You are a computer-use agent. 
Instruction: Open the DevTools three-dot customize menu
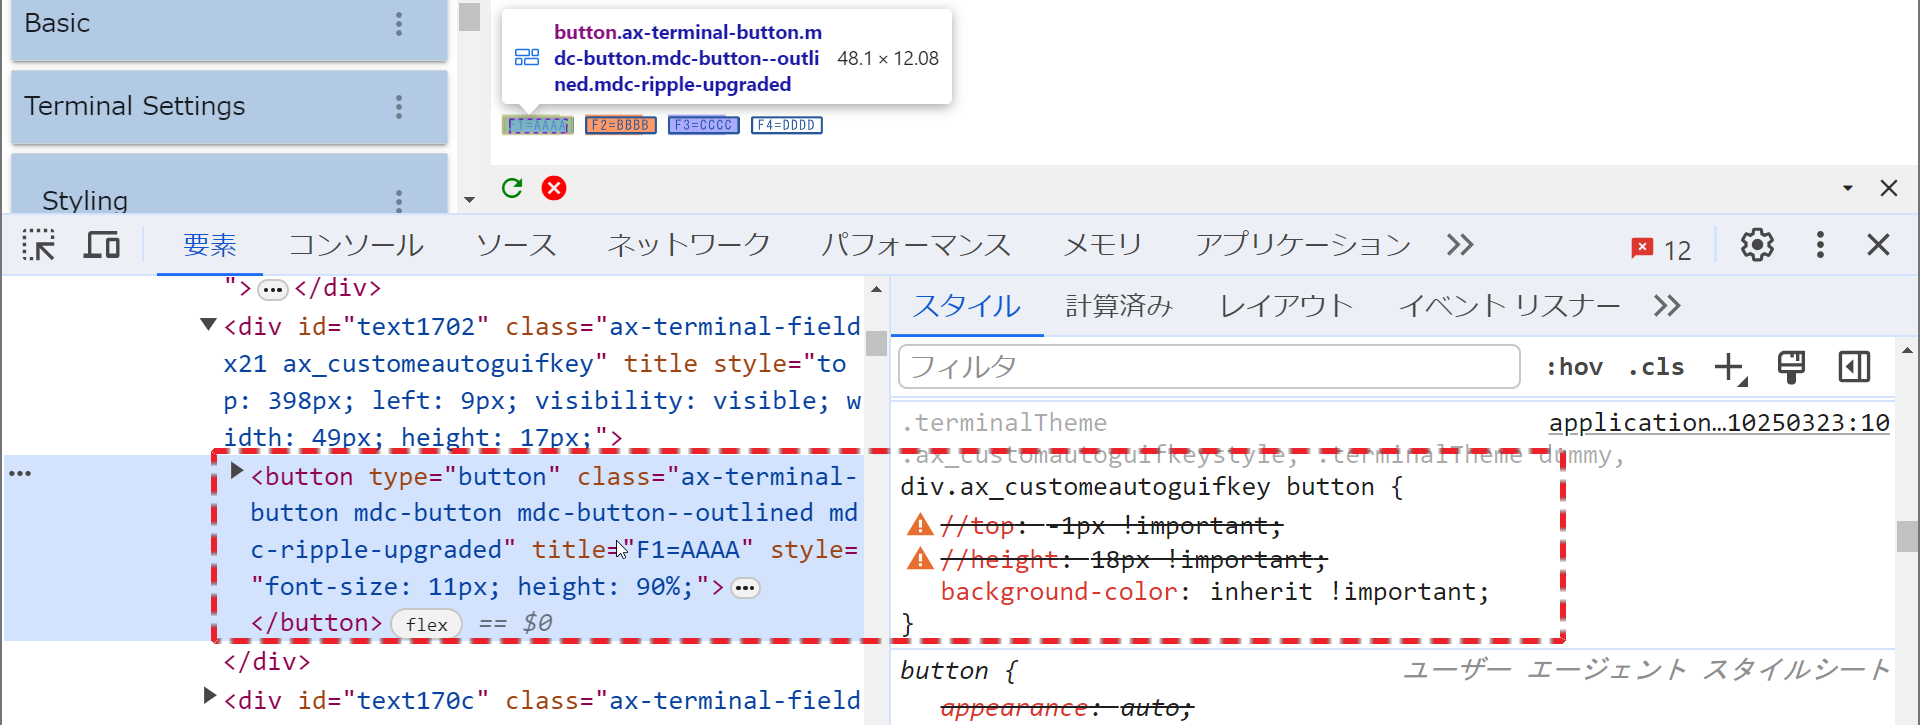(1820, 245)
